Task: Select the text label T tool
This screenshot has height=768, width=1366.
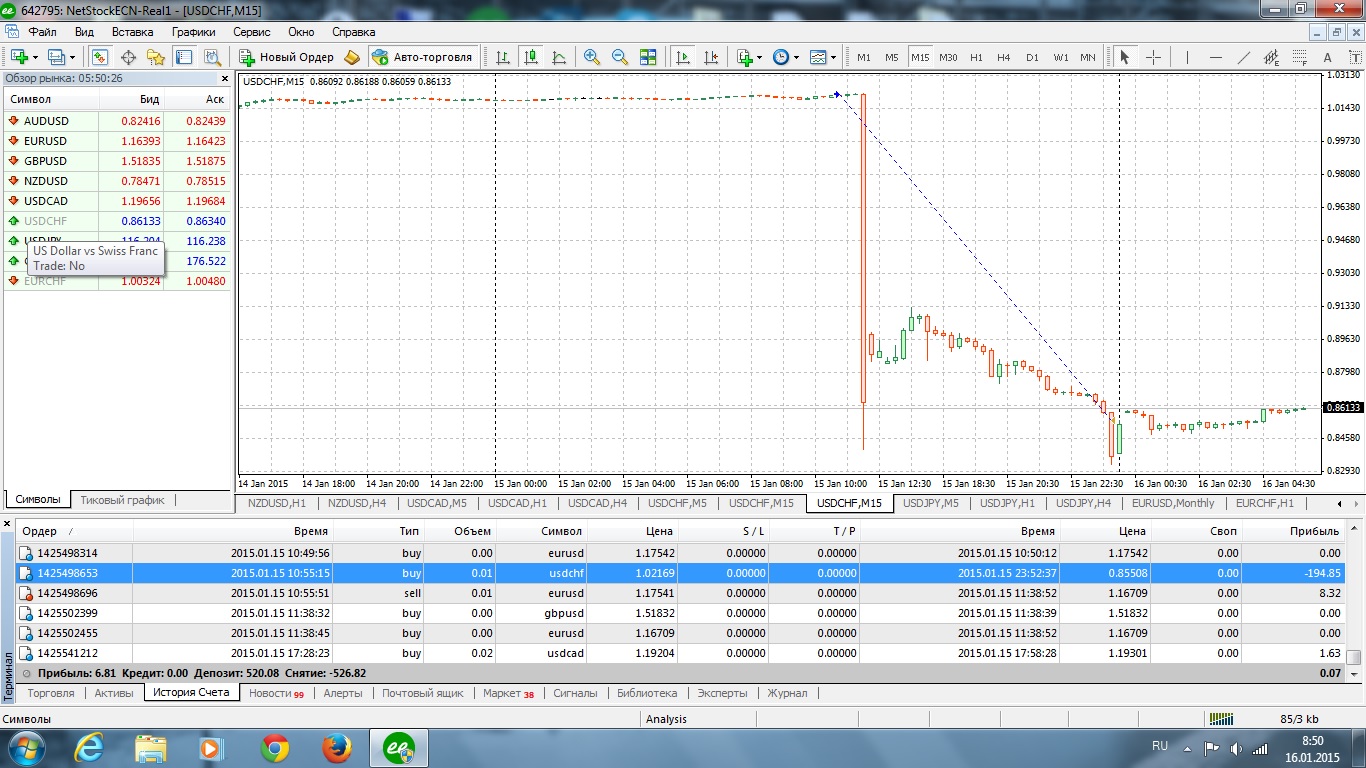Action: point(1355,57)
